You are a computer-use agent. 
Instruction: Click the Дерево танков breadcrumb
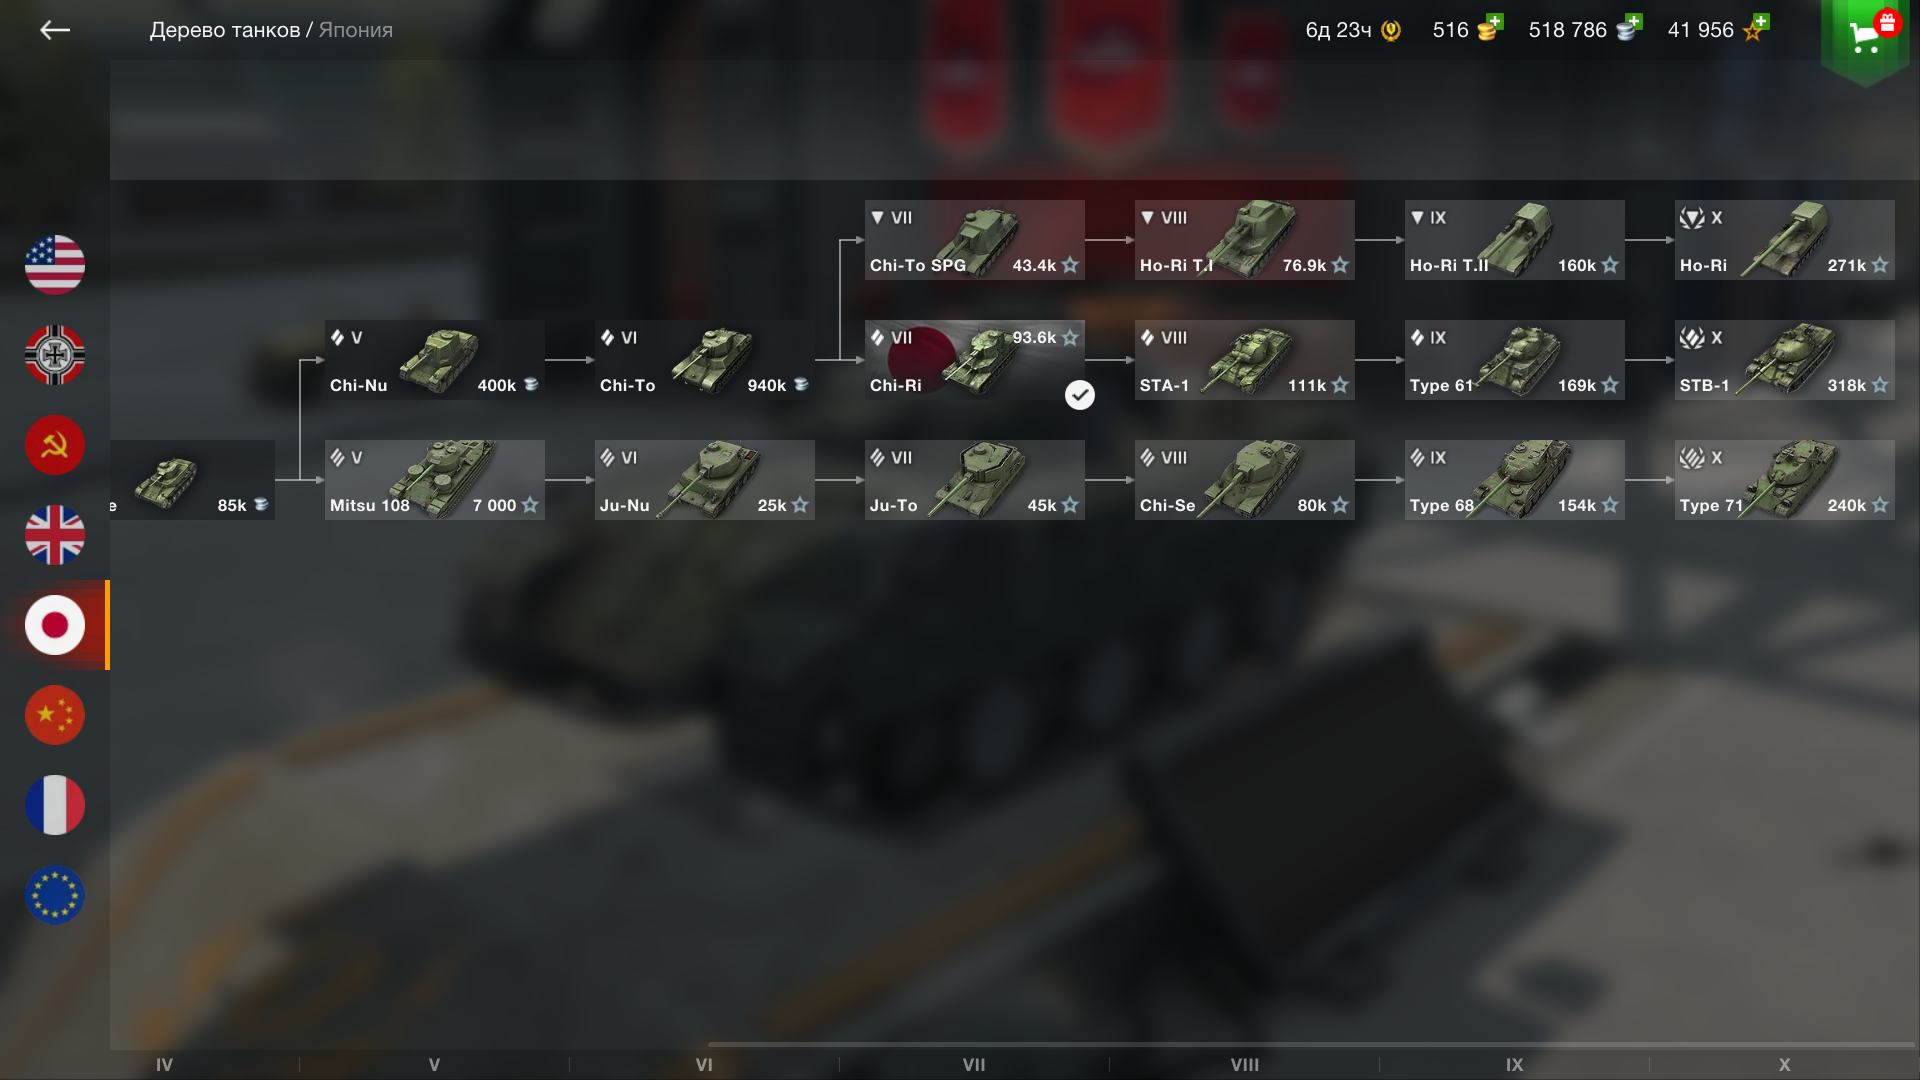click(225, 30)
